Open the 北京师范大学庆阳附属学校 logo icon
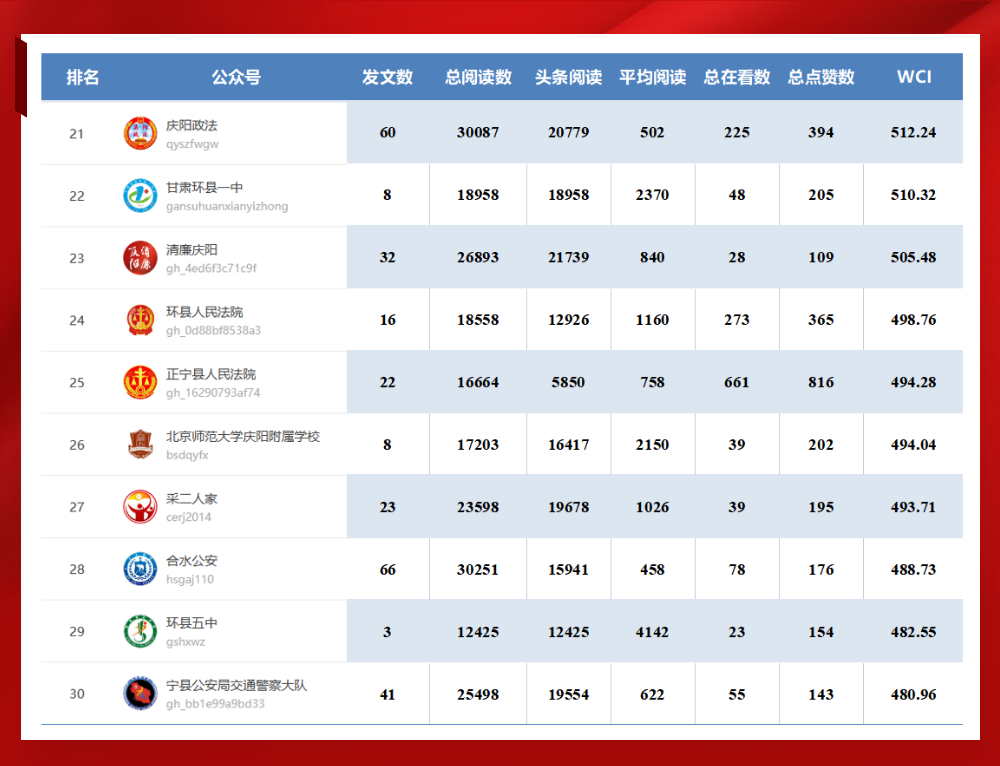 coord(140,444)
